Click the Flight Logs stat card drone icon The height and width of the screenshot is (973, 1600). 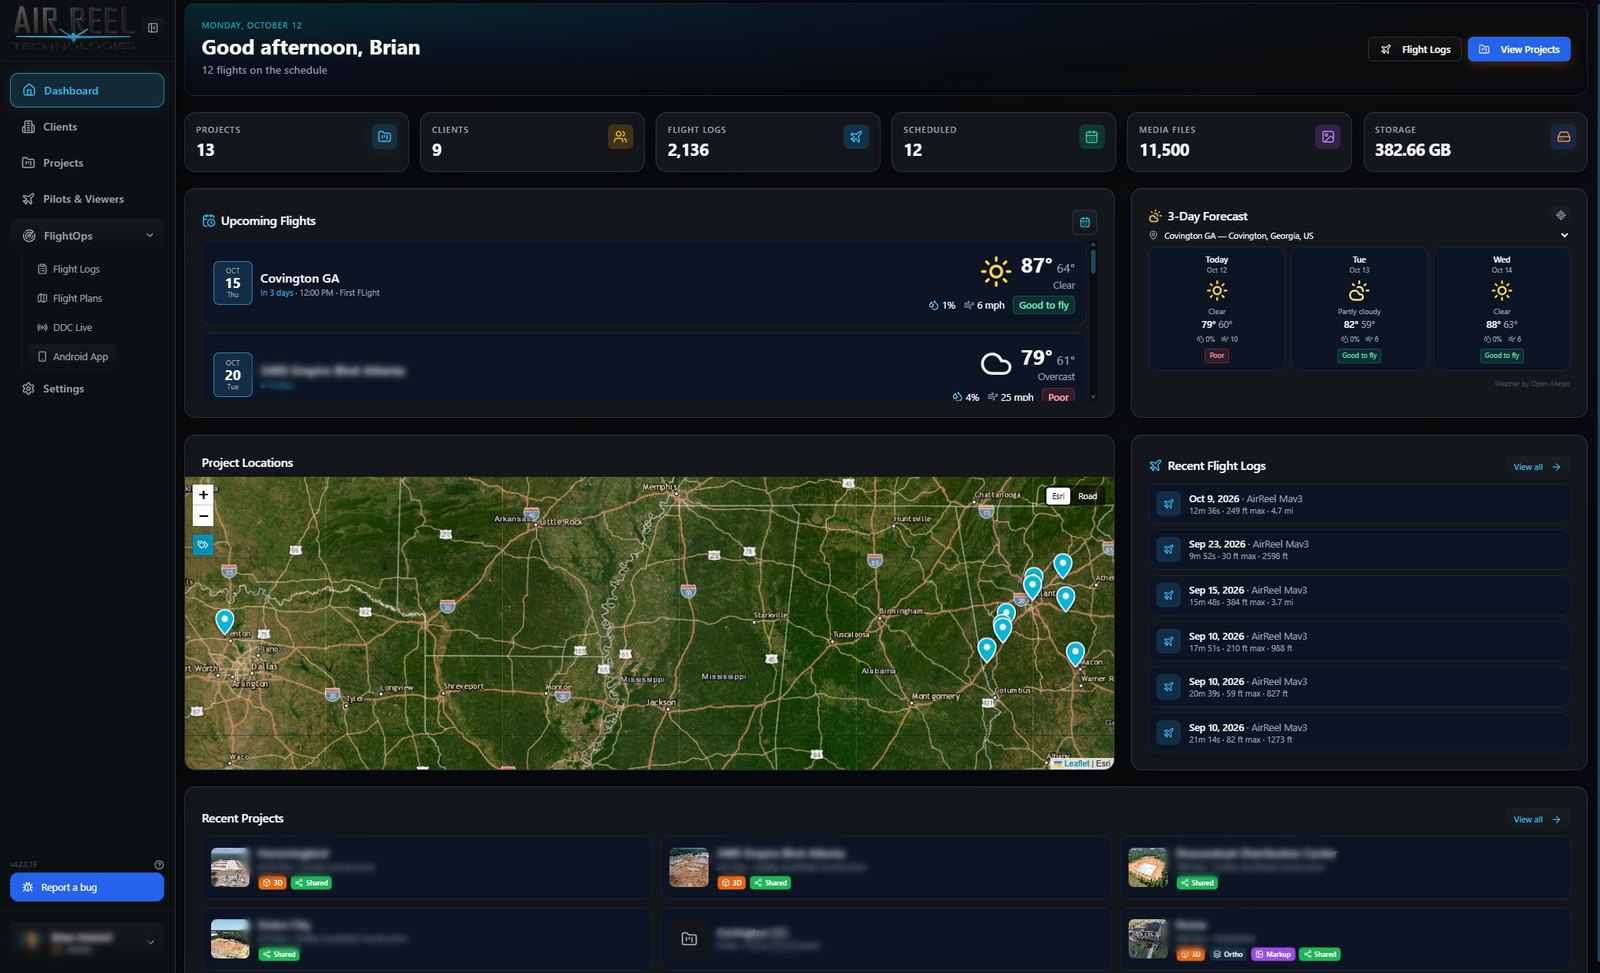coord(856,137)
